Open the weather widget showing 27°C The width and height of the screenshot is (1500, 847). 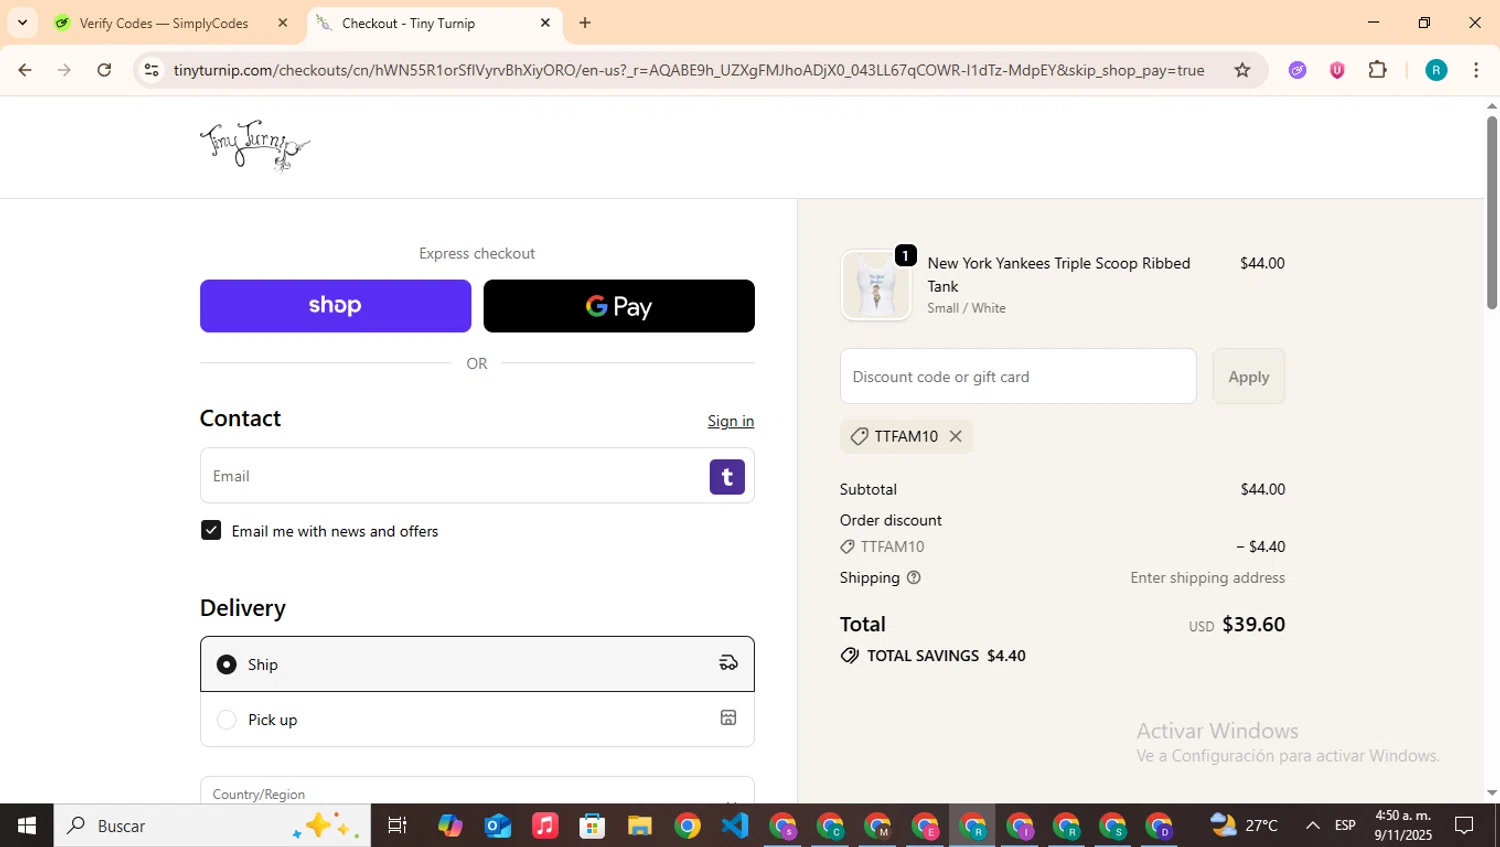(1244, 826)
